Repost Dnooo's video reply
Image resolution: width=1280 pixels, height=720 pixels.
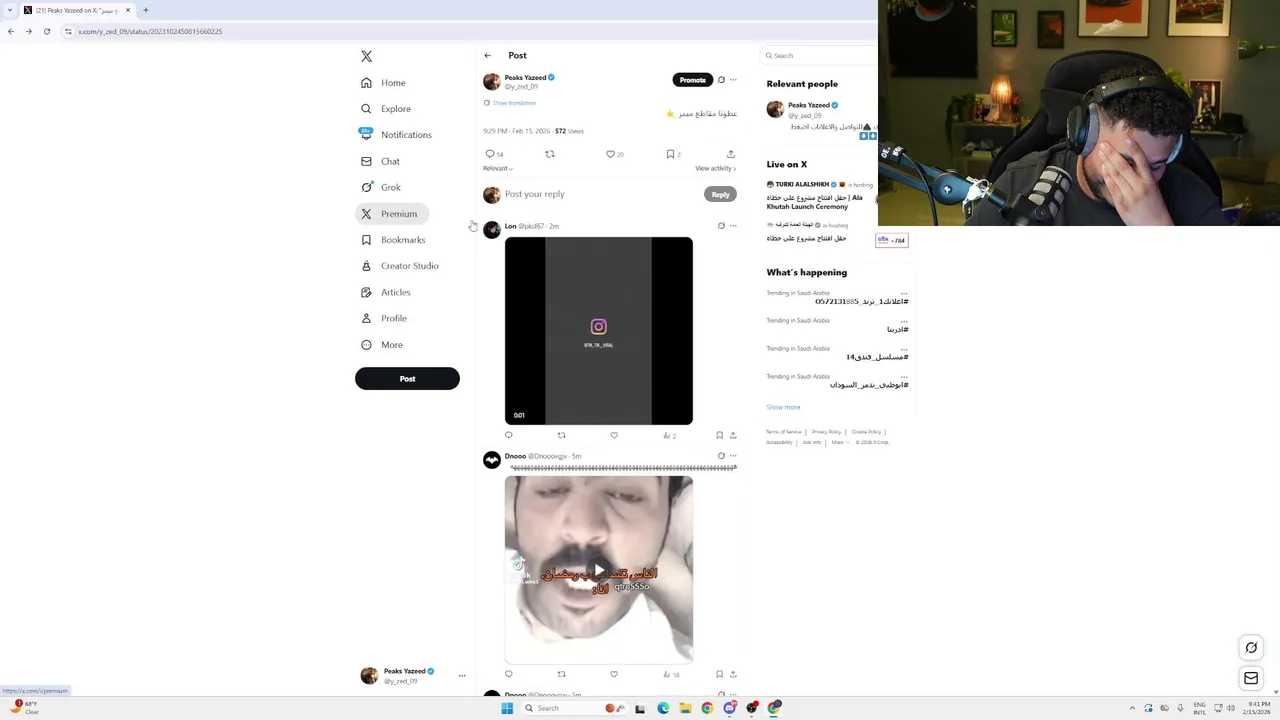[561, 674]
